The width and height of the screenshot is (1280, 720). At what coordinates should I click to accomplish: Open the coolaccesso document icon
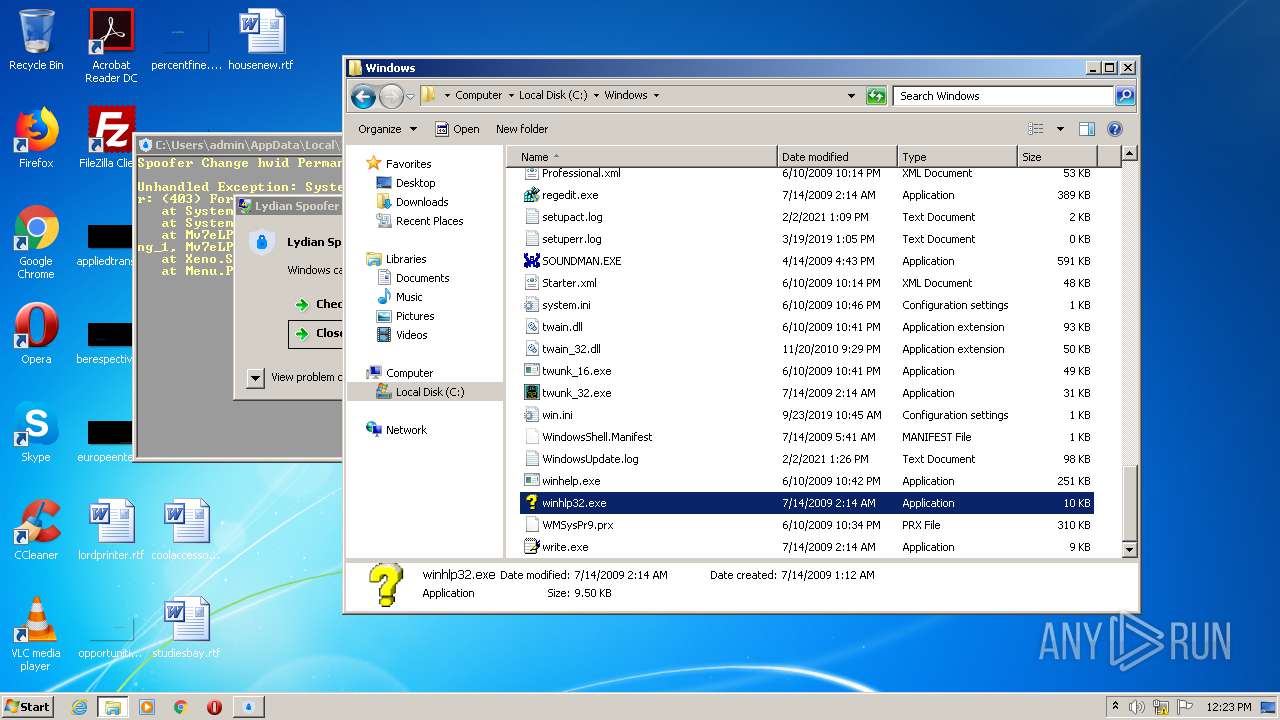[x=186, y=530]
